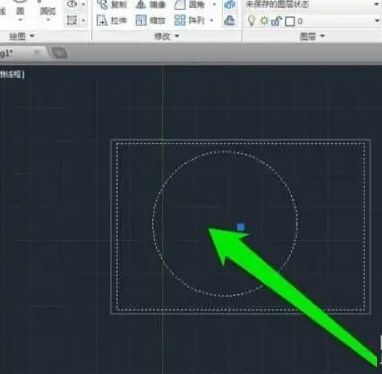Select the Mirror (镜像) tool
382x374 pixels.
[151, 5]
